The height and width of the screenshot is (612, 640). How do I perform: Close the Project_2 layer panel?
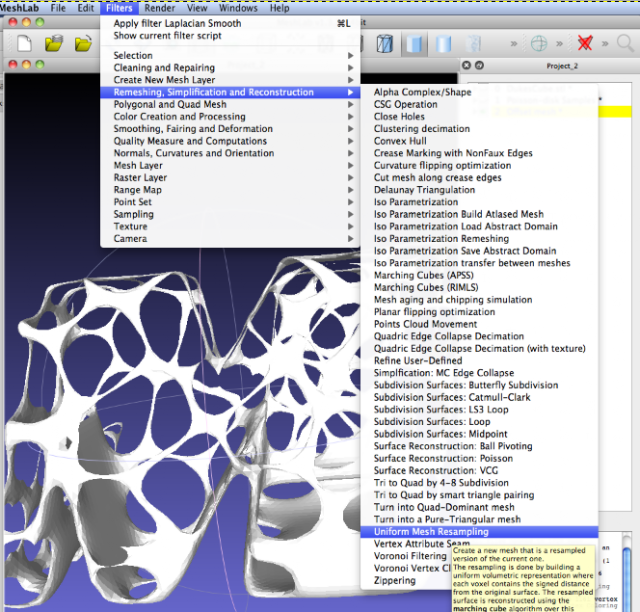[x=467, y=65]
